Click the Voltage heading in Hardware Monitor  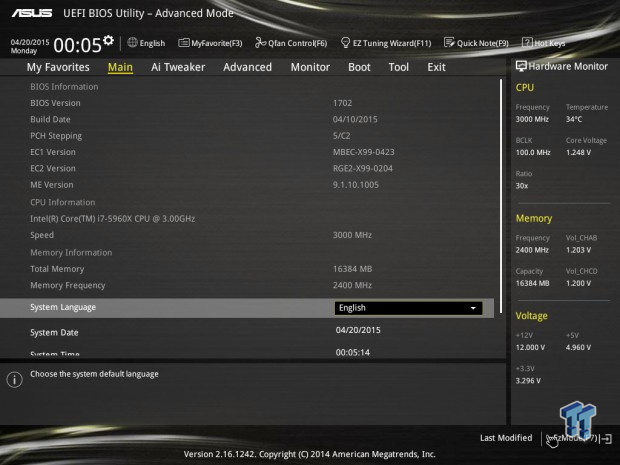(532, 316)
